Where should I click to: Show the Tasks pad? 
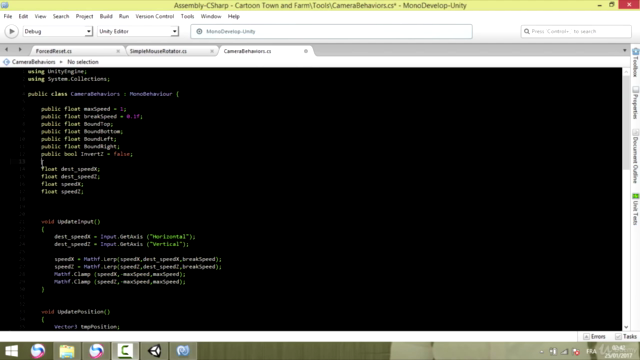pyautogui.click(x=626, y=337)
